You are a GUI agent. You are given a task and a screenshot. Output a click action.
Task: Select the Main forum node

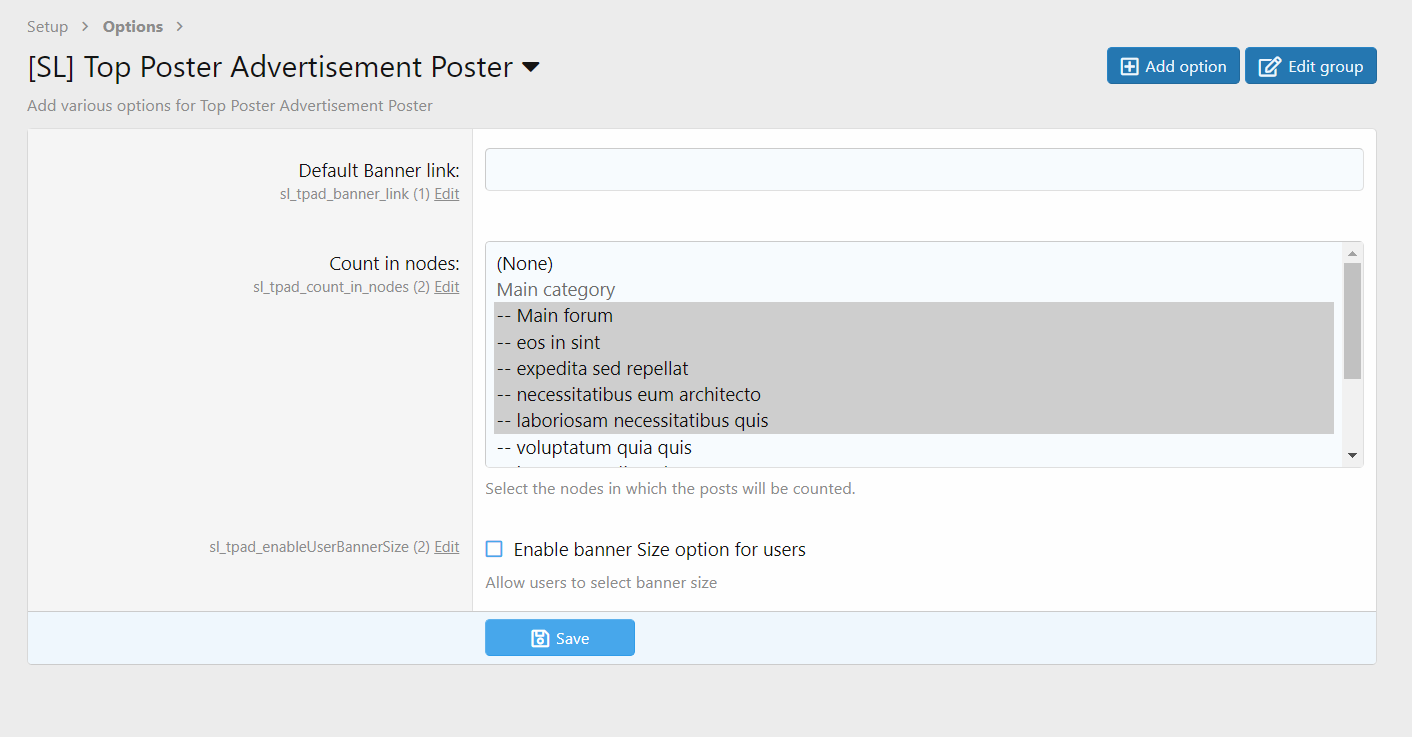coord(565,316)
